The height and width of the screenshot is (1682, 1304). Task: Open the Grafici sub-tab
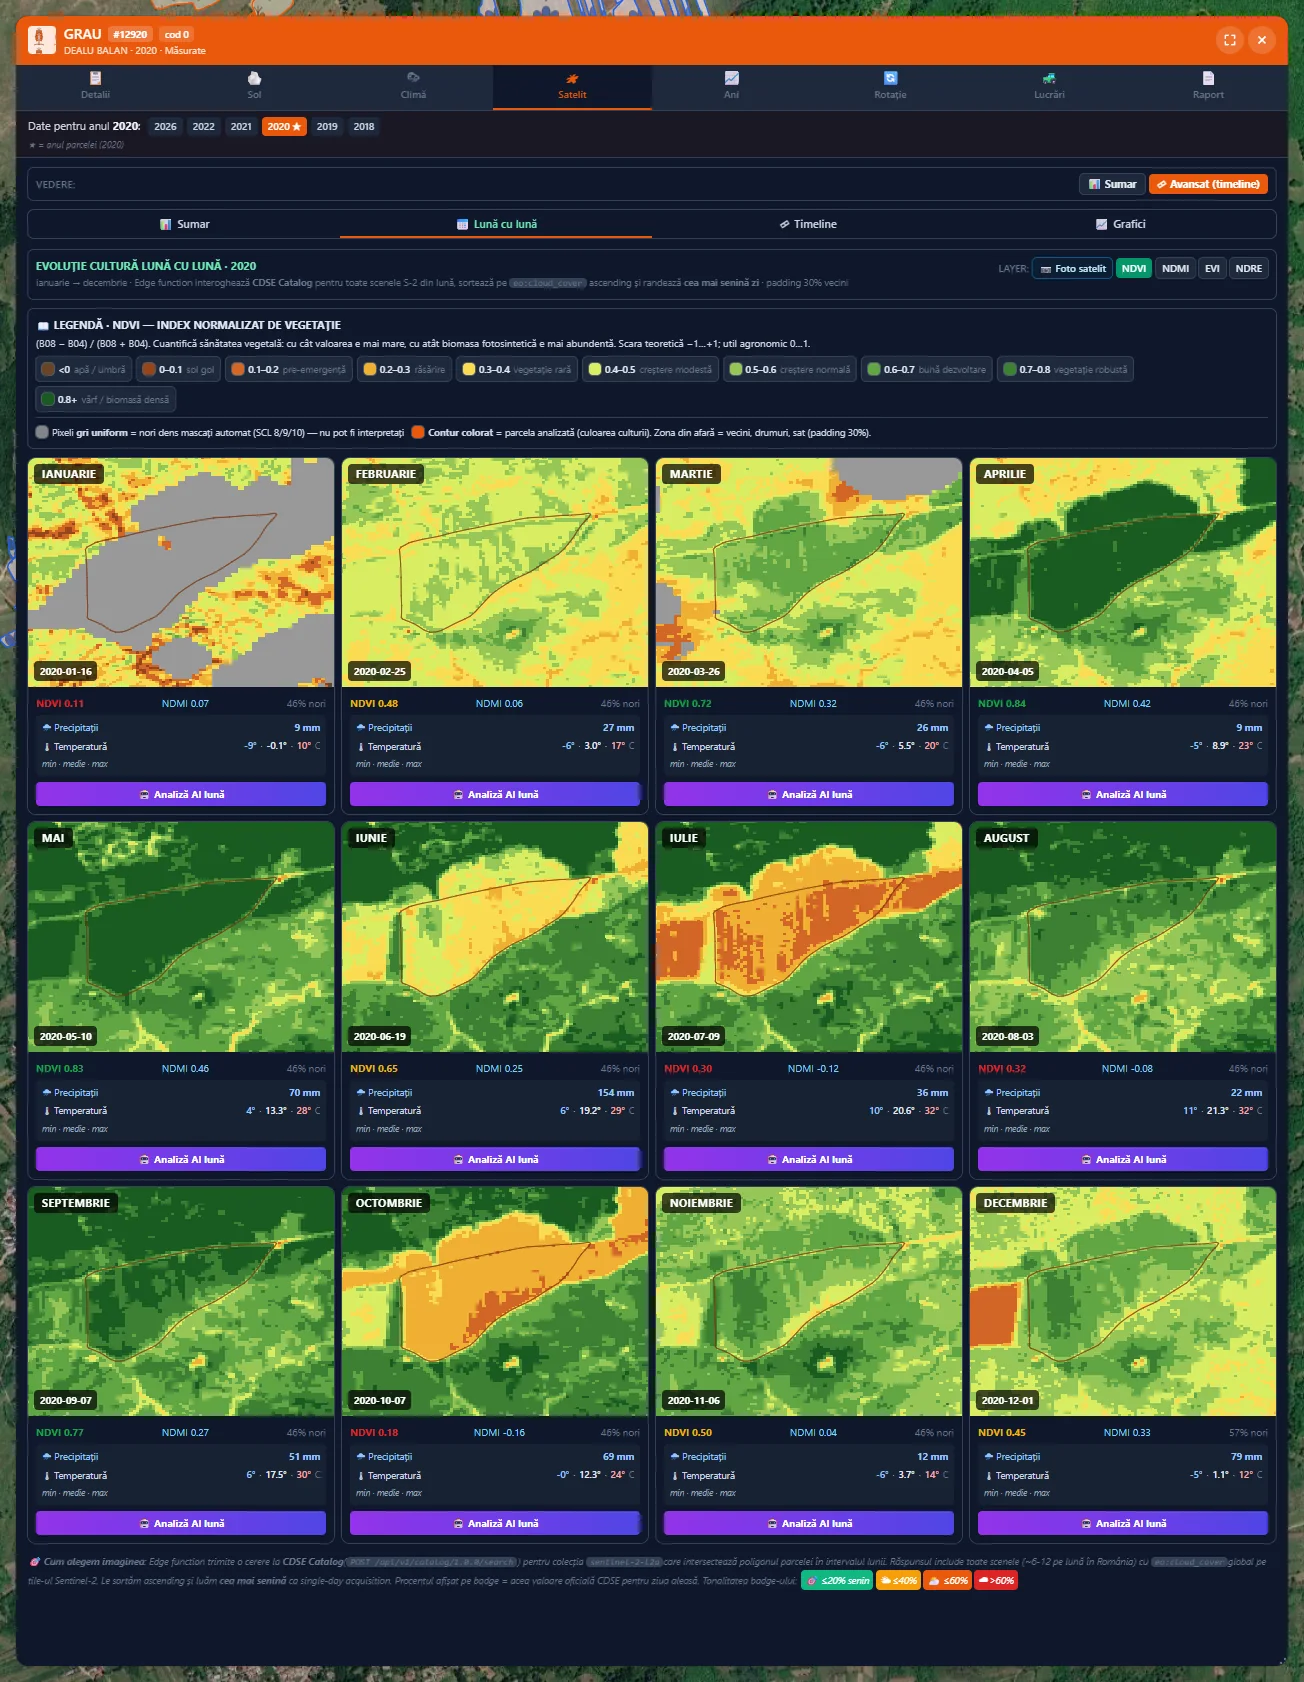[1120, 224]
